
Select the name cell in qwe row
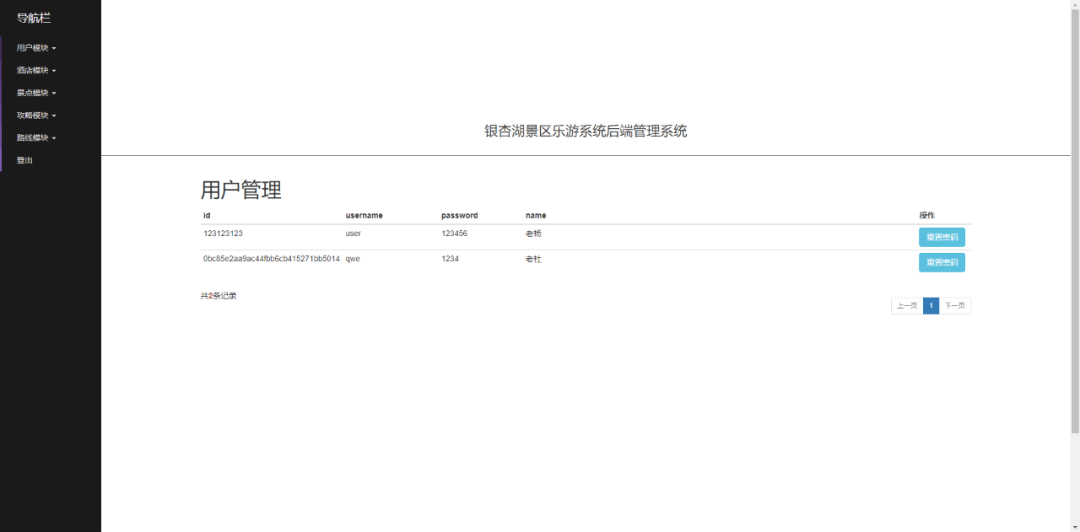click(x=534, y=259)
